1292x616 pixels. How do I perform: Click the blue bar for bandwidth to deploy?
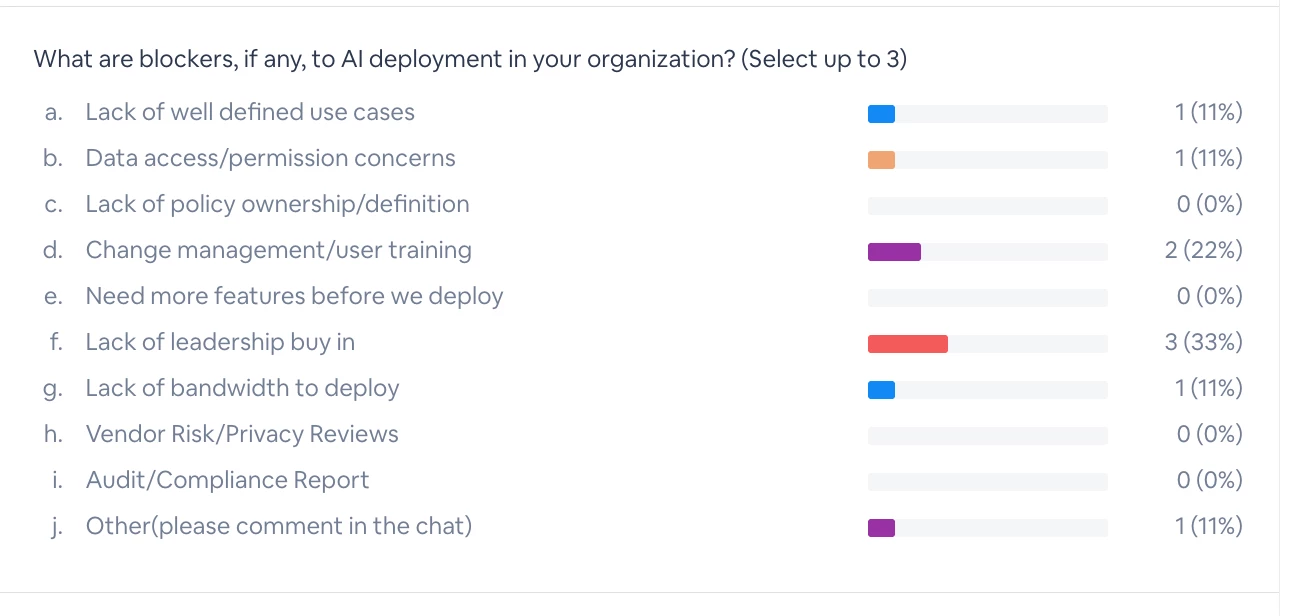pos(881,390)
